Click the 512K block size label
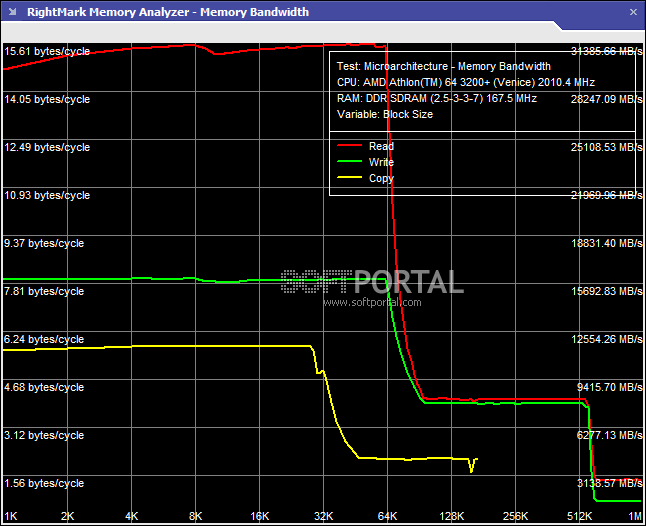Image resolution: width=646 pixels, height=526 pixels. (580, 516)
